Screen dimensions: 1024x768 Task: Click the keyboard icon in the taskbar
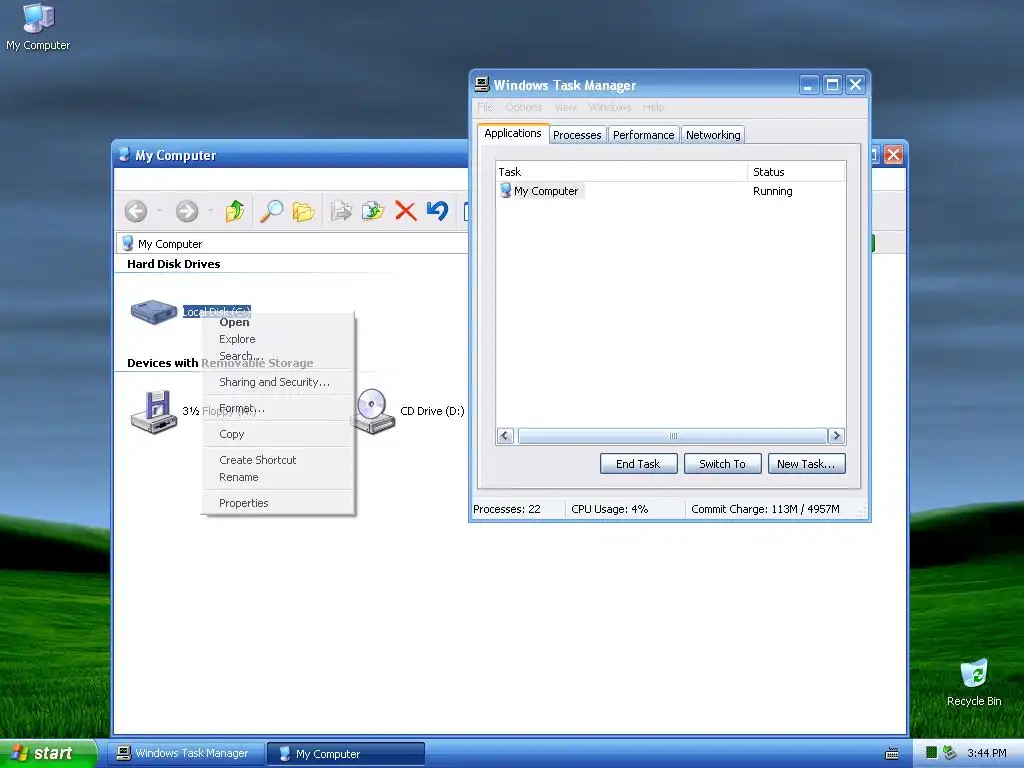click(891, 754)
